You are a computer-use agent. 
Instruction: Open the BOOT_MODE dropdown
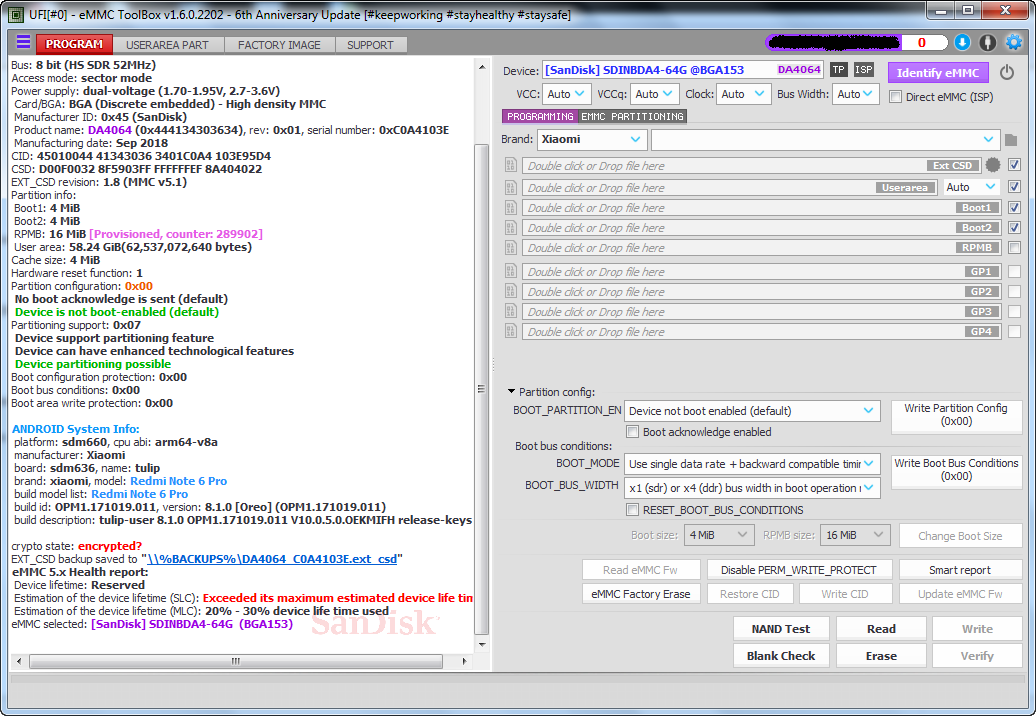coord(752,464)
